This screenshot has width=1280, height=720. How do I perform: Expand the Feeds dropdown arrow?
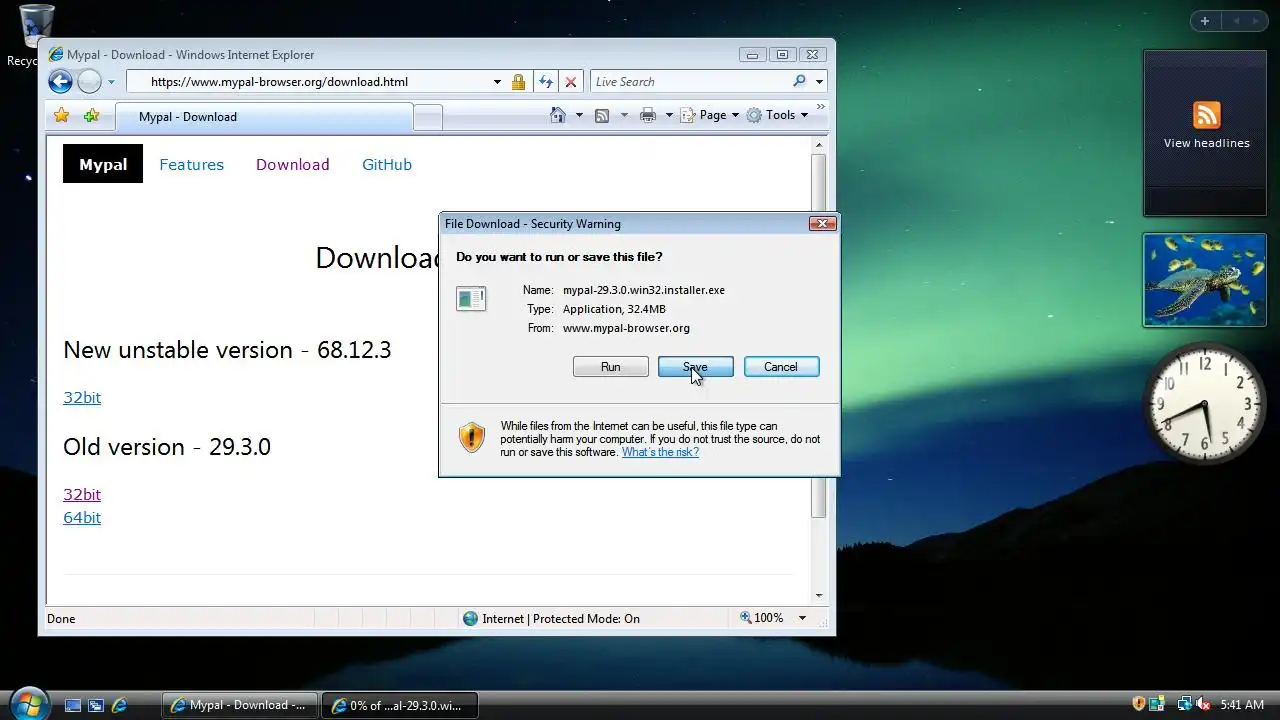624,115
